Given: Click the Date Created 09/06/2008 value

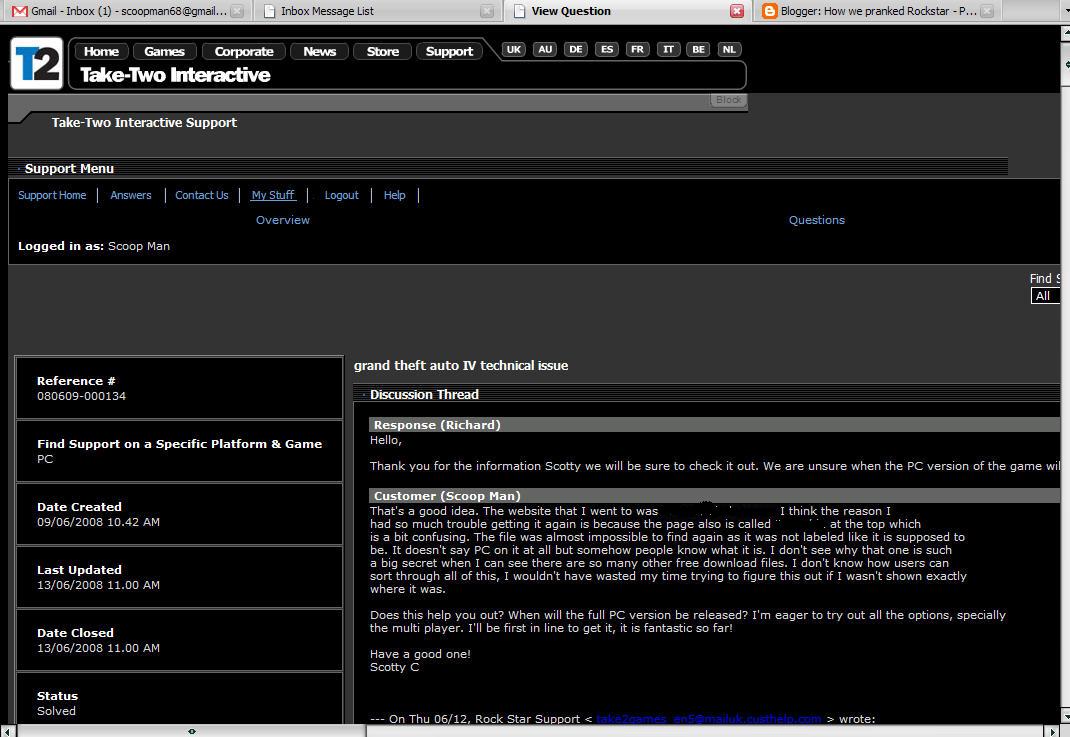Looking at the screenshot, I should 98,522.
